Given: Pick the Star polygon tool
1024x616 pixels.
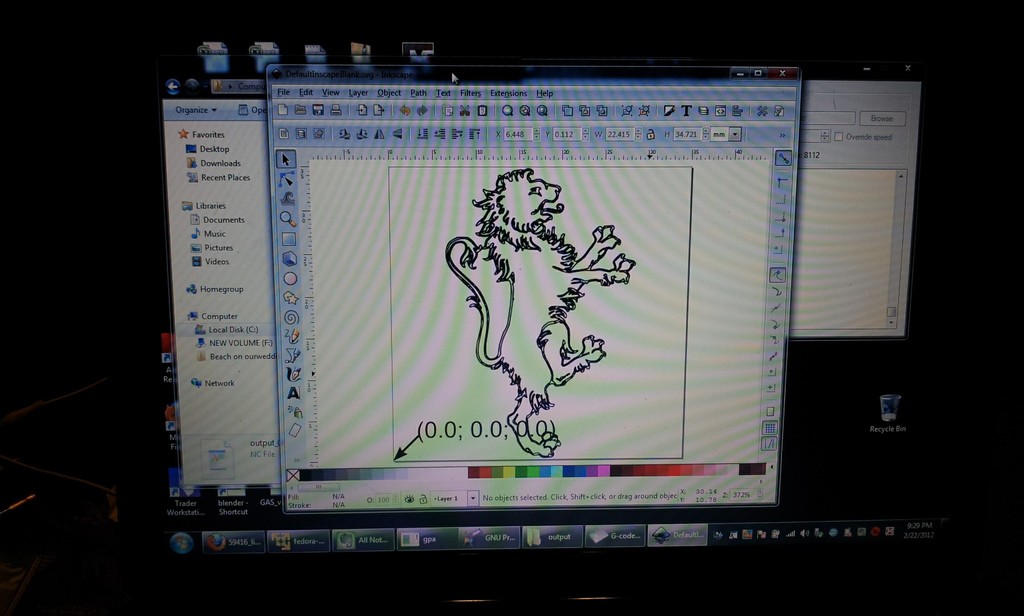Looking at the screenshot, I should pyautogui.click(x=290, y=297).
